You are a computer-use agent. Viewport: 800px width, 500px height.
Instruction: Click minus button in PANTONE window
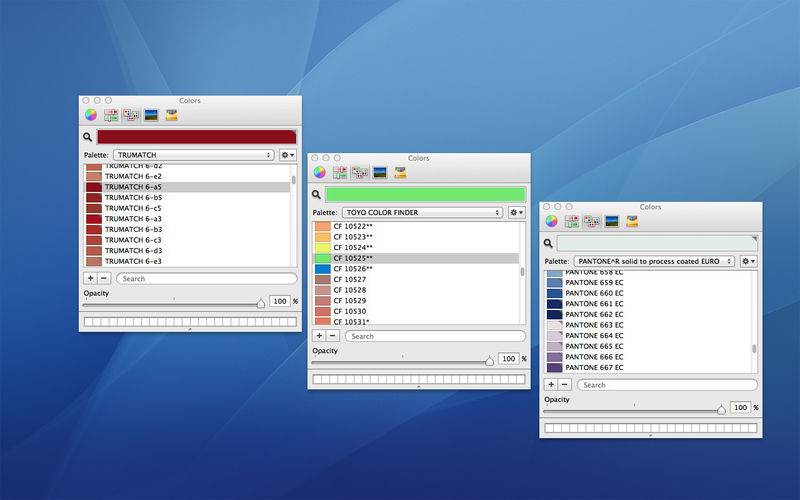(x=564, y=385)
